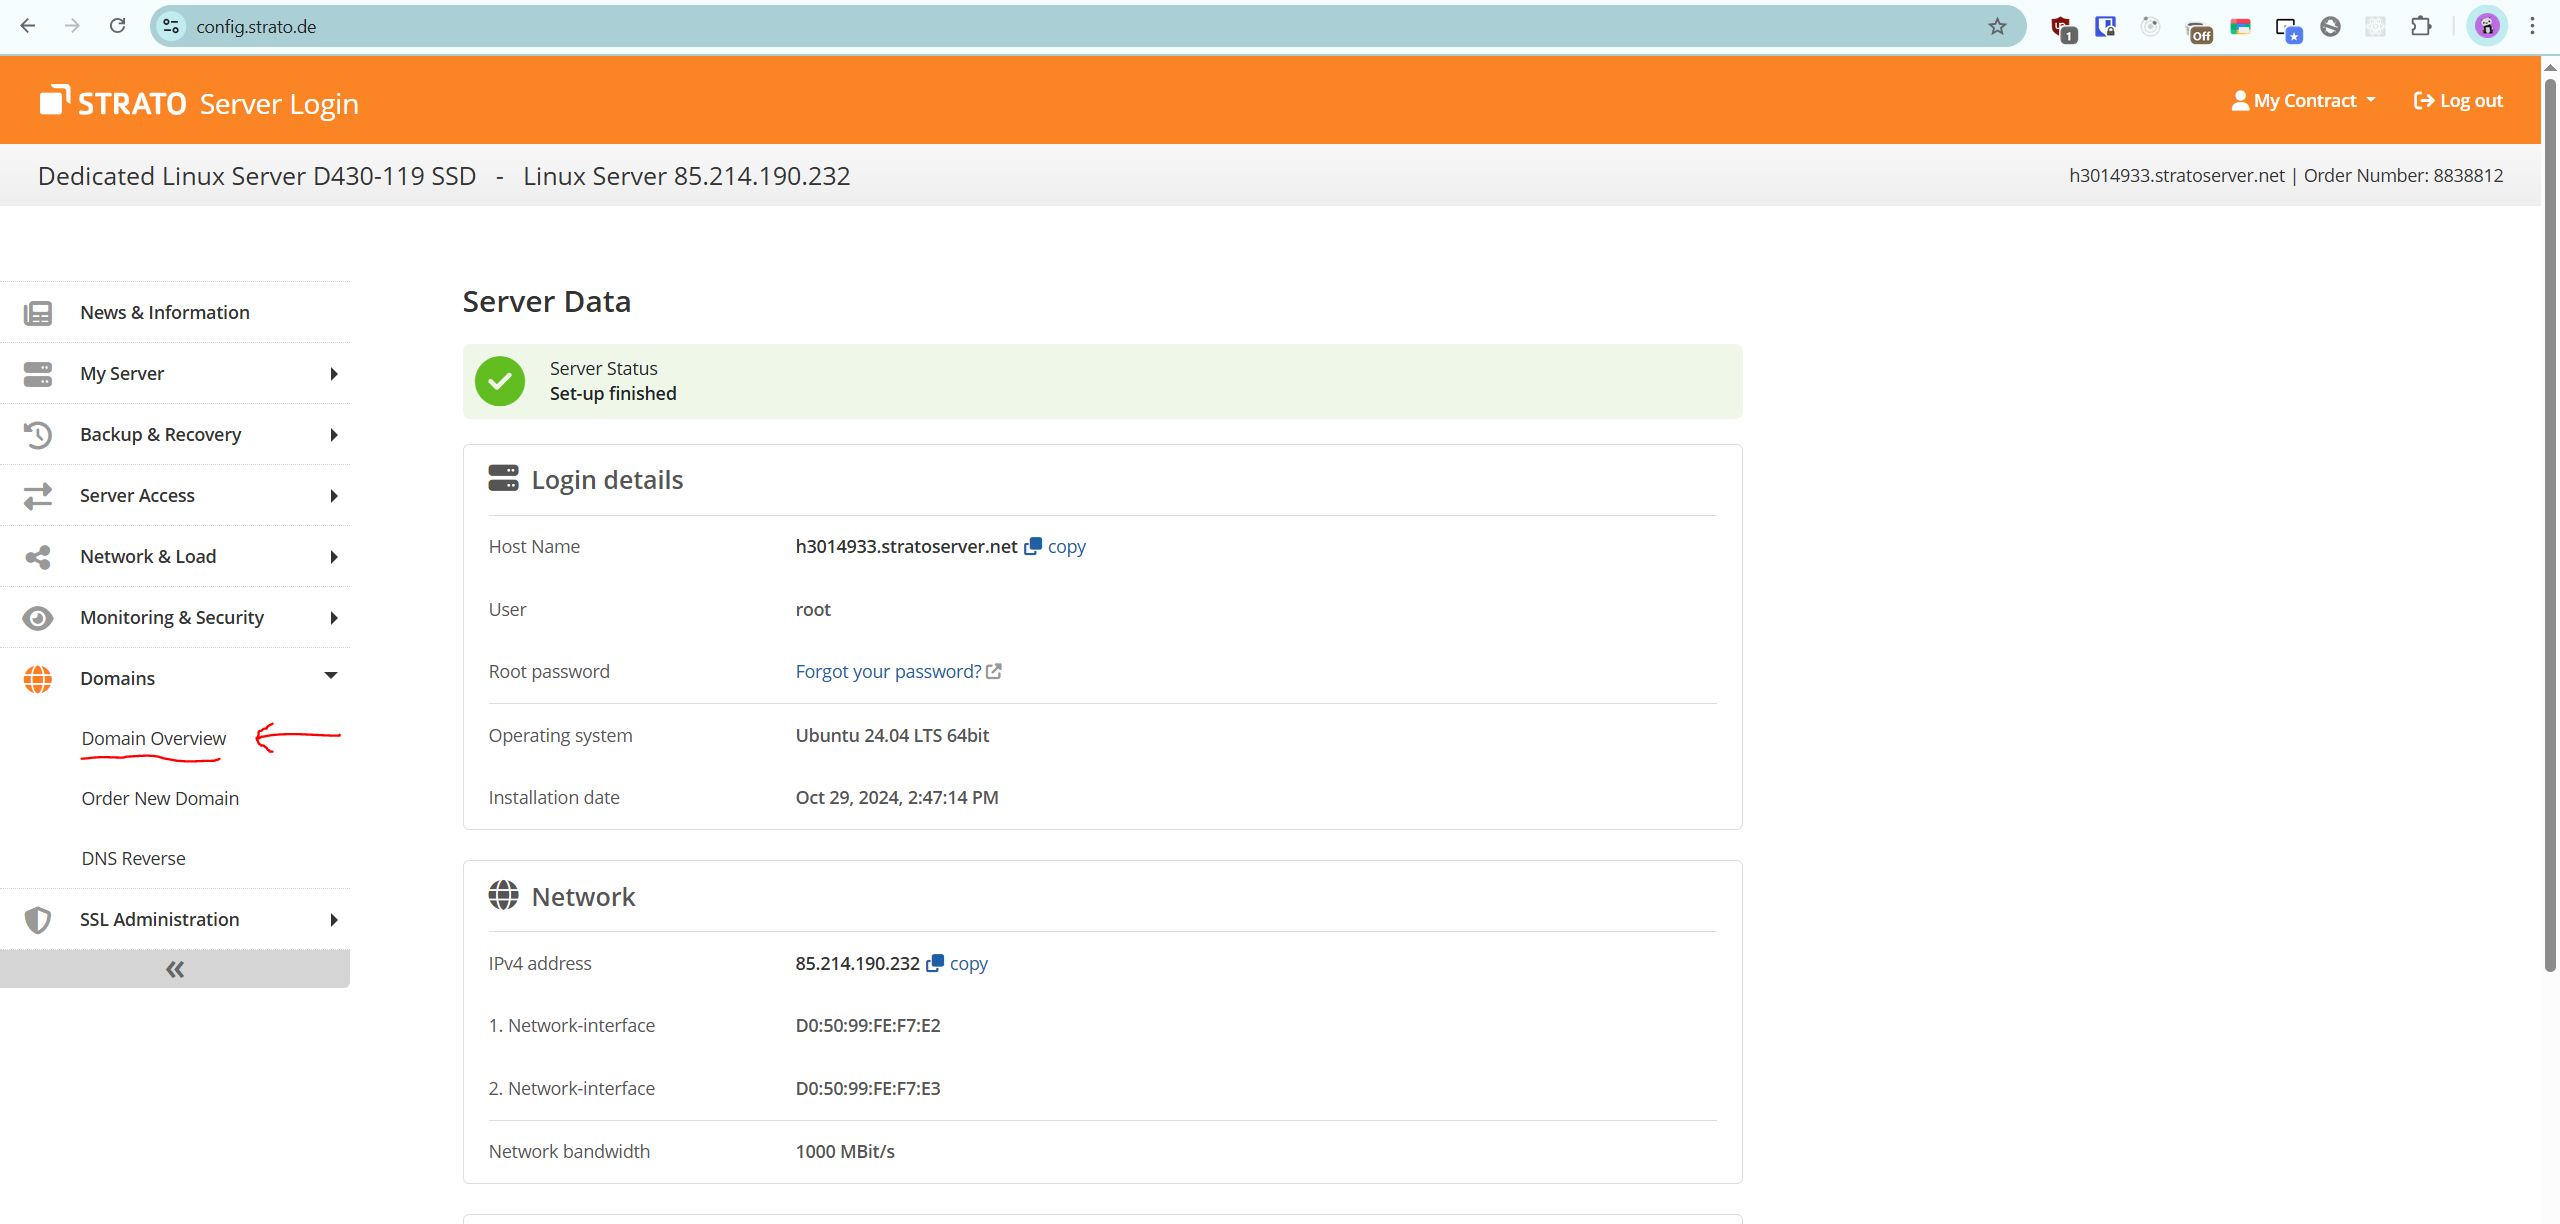This screenshot has height=1224, width=2560.
Task: Expand the Network & Load arrow
Action: pyautogui.click(x=334, y=557)
